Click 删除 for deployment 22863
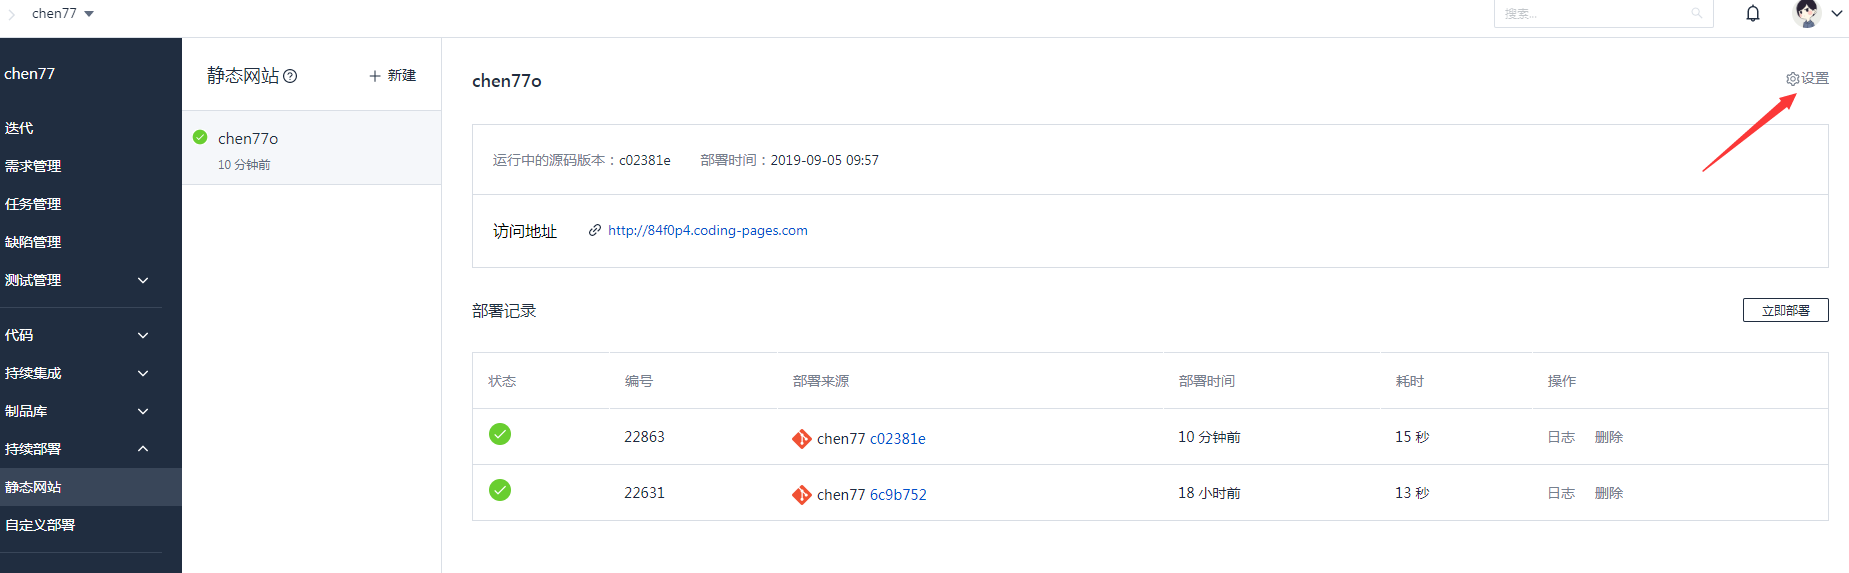 [1609, 437]
